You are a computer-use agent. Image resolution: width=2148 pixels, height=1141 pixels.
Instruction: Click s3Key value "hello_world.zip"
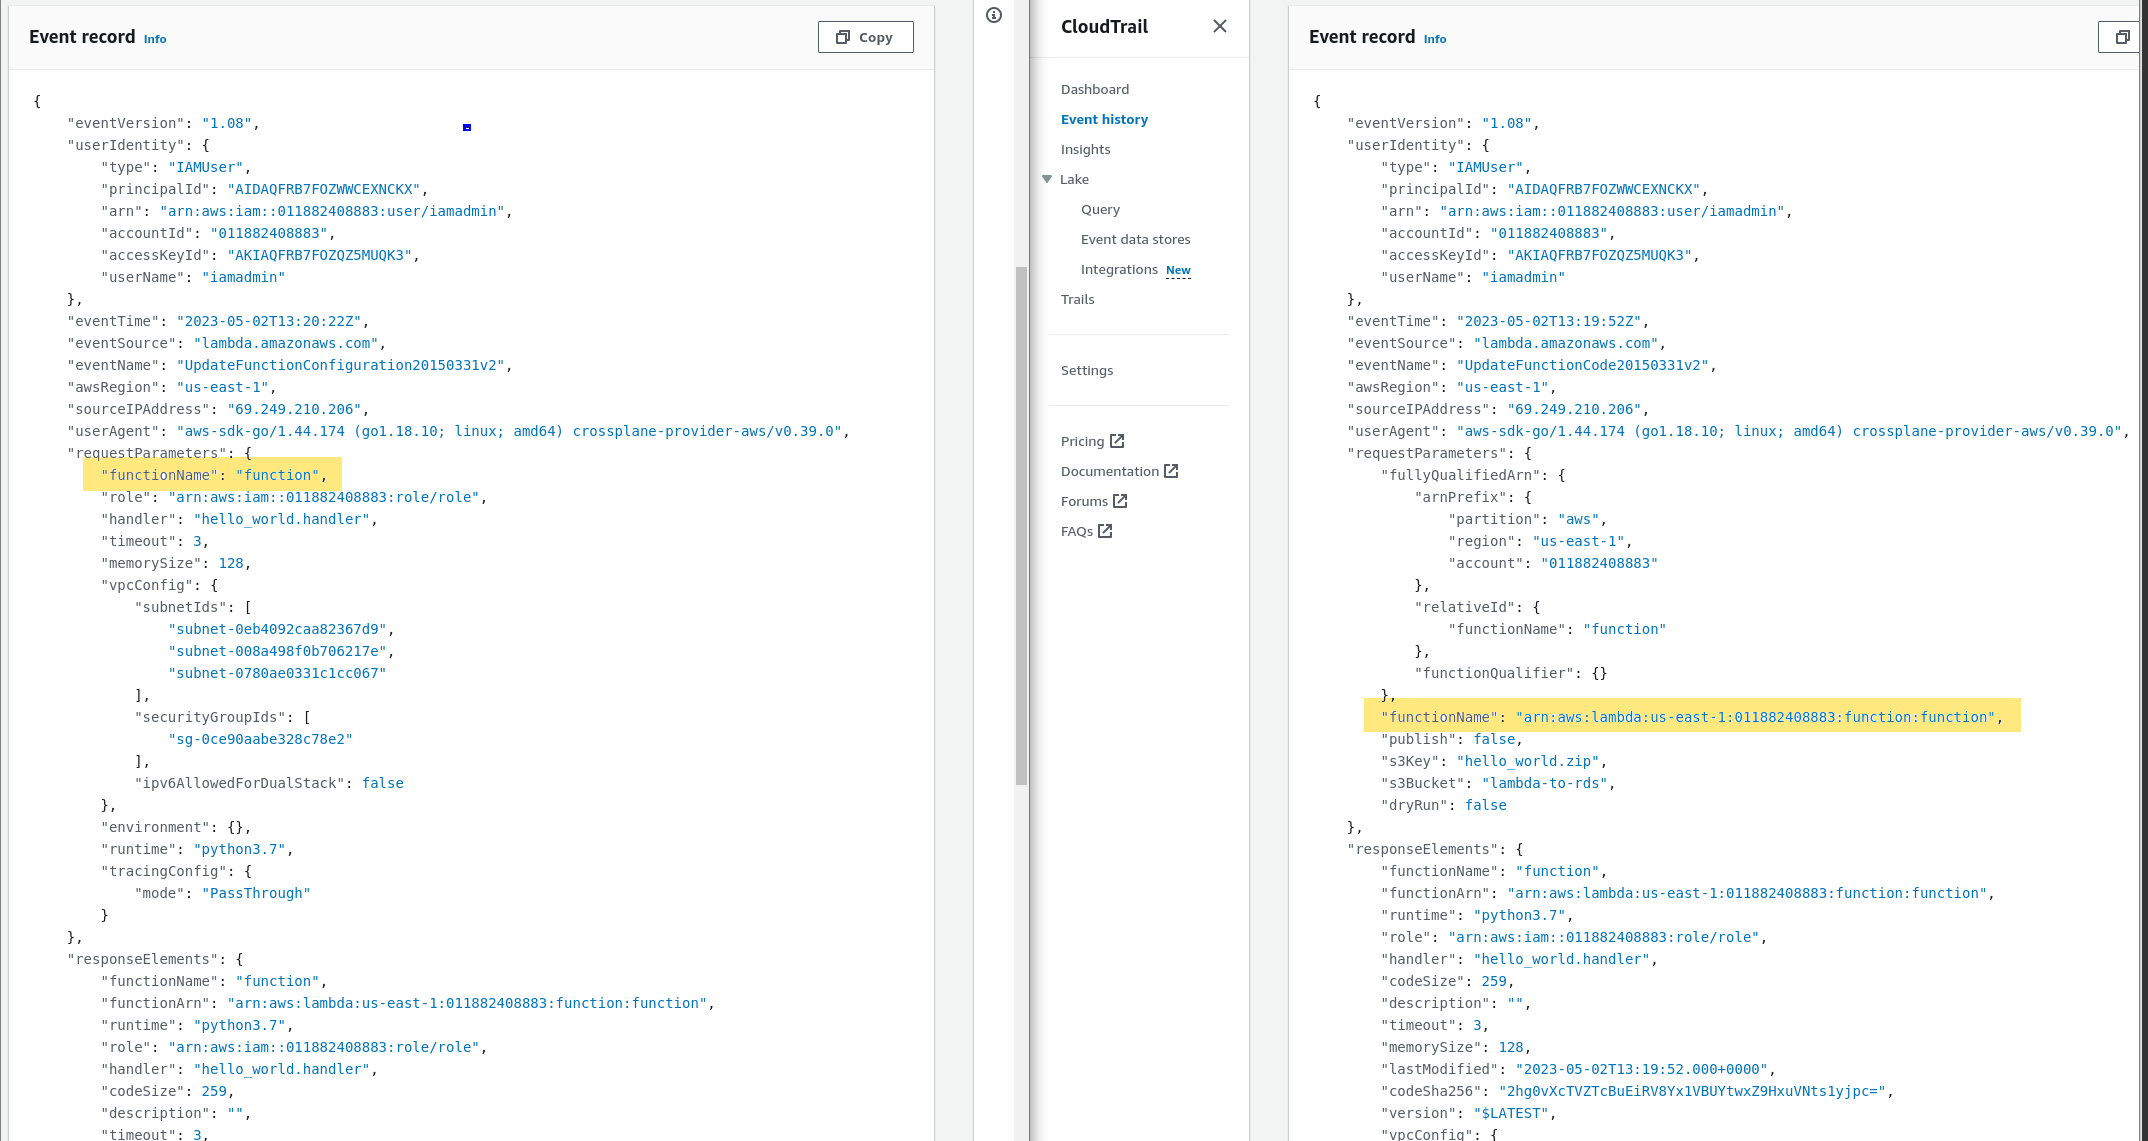click(1527, 761)
